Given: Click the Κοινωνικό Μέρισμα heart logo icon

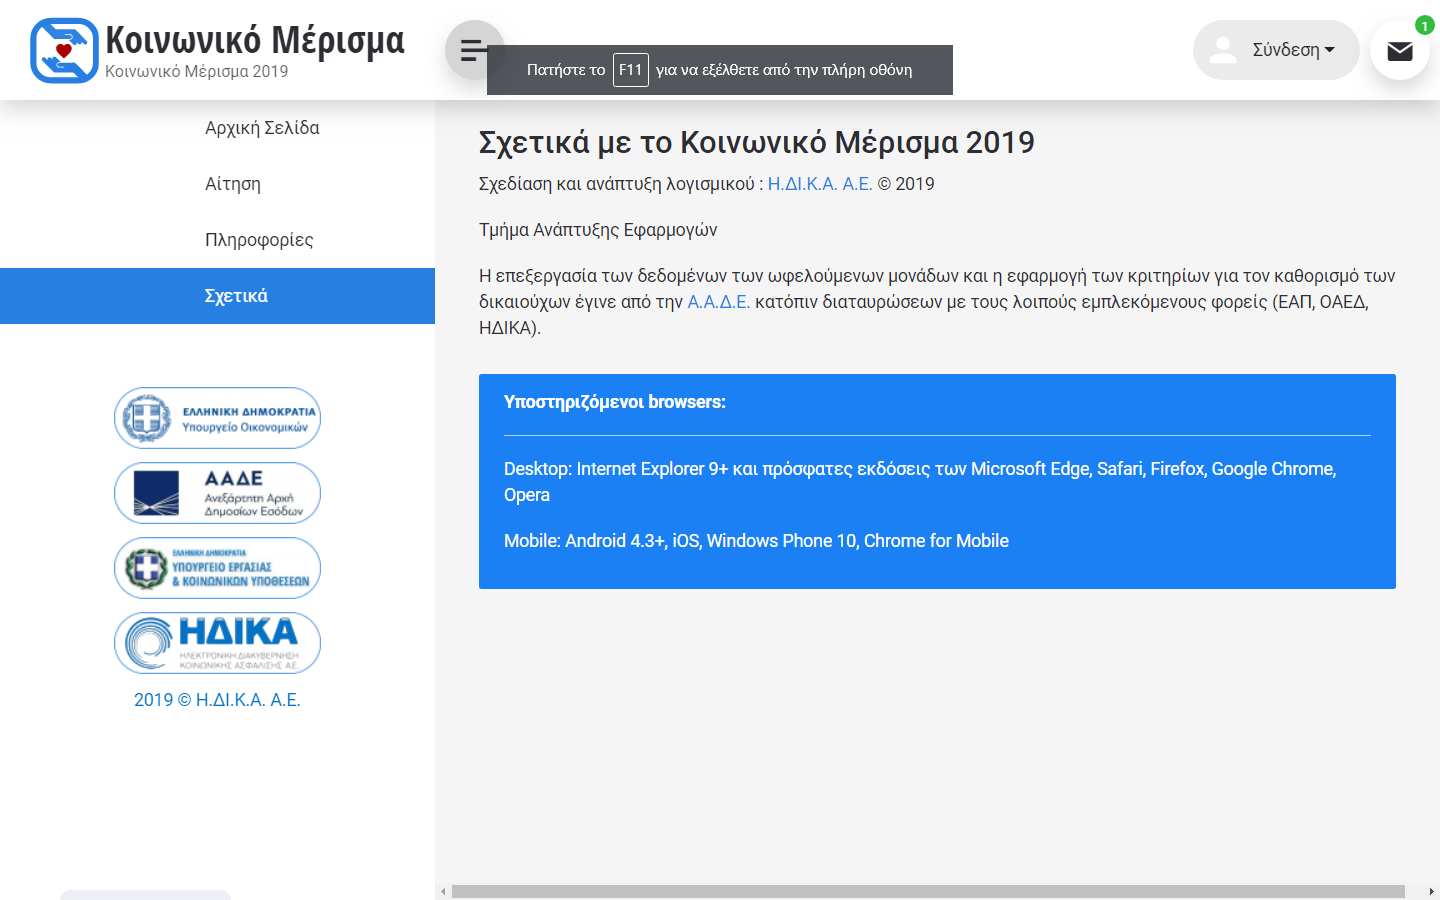Looking at the screenshot, I should coord(64,50).
